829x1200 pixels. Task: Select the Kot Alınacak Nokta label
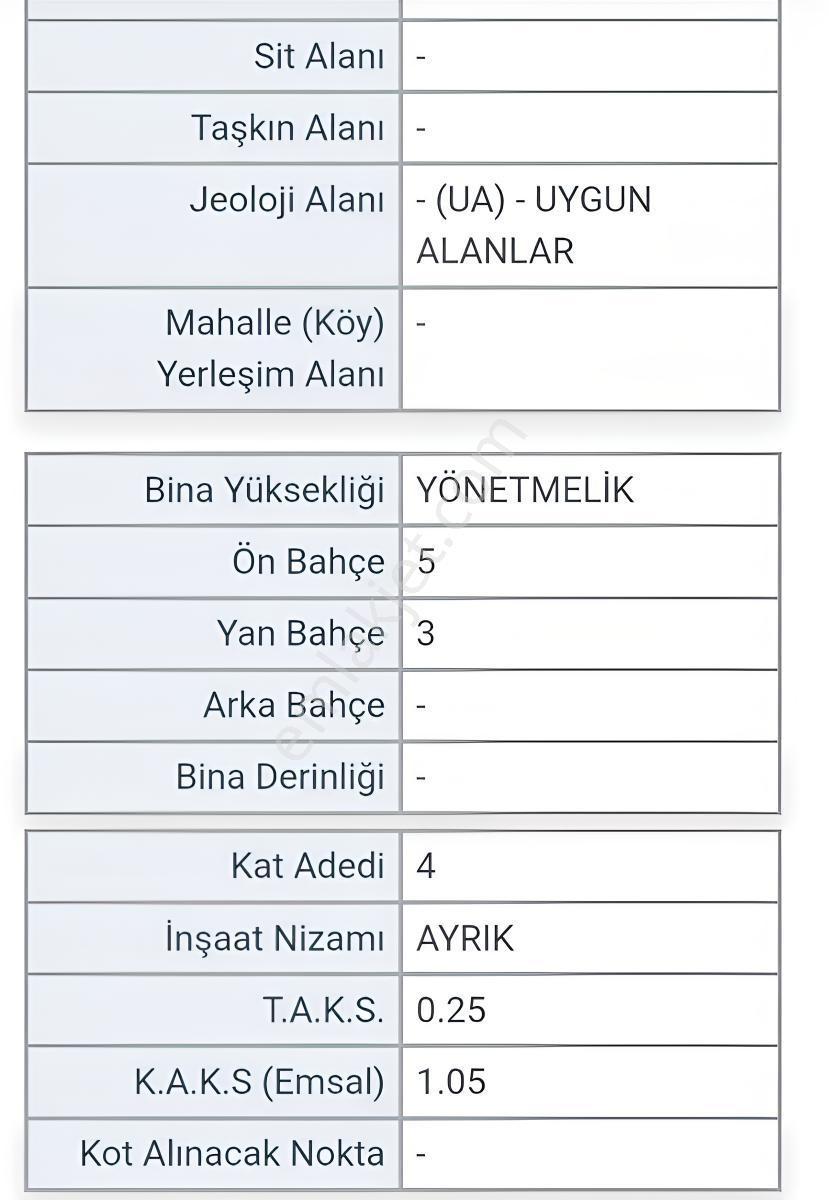click(232, 1154)
